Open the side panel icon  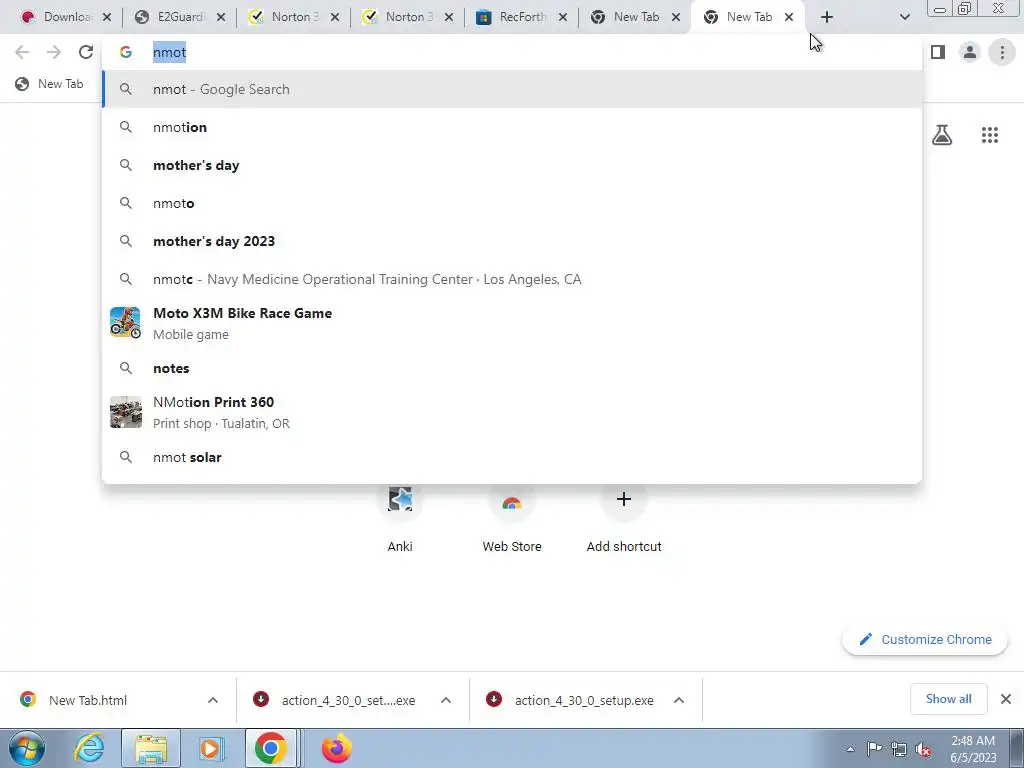click(x=938, y=52)
